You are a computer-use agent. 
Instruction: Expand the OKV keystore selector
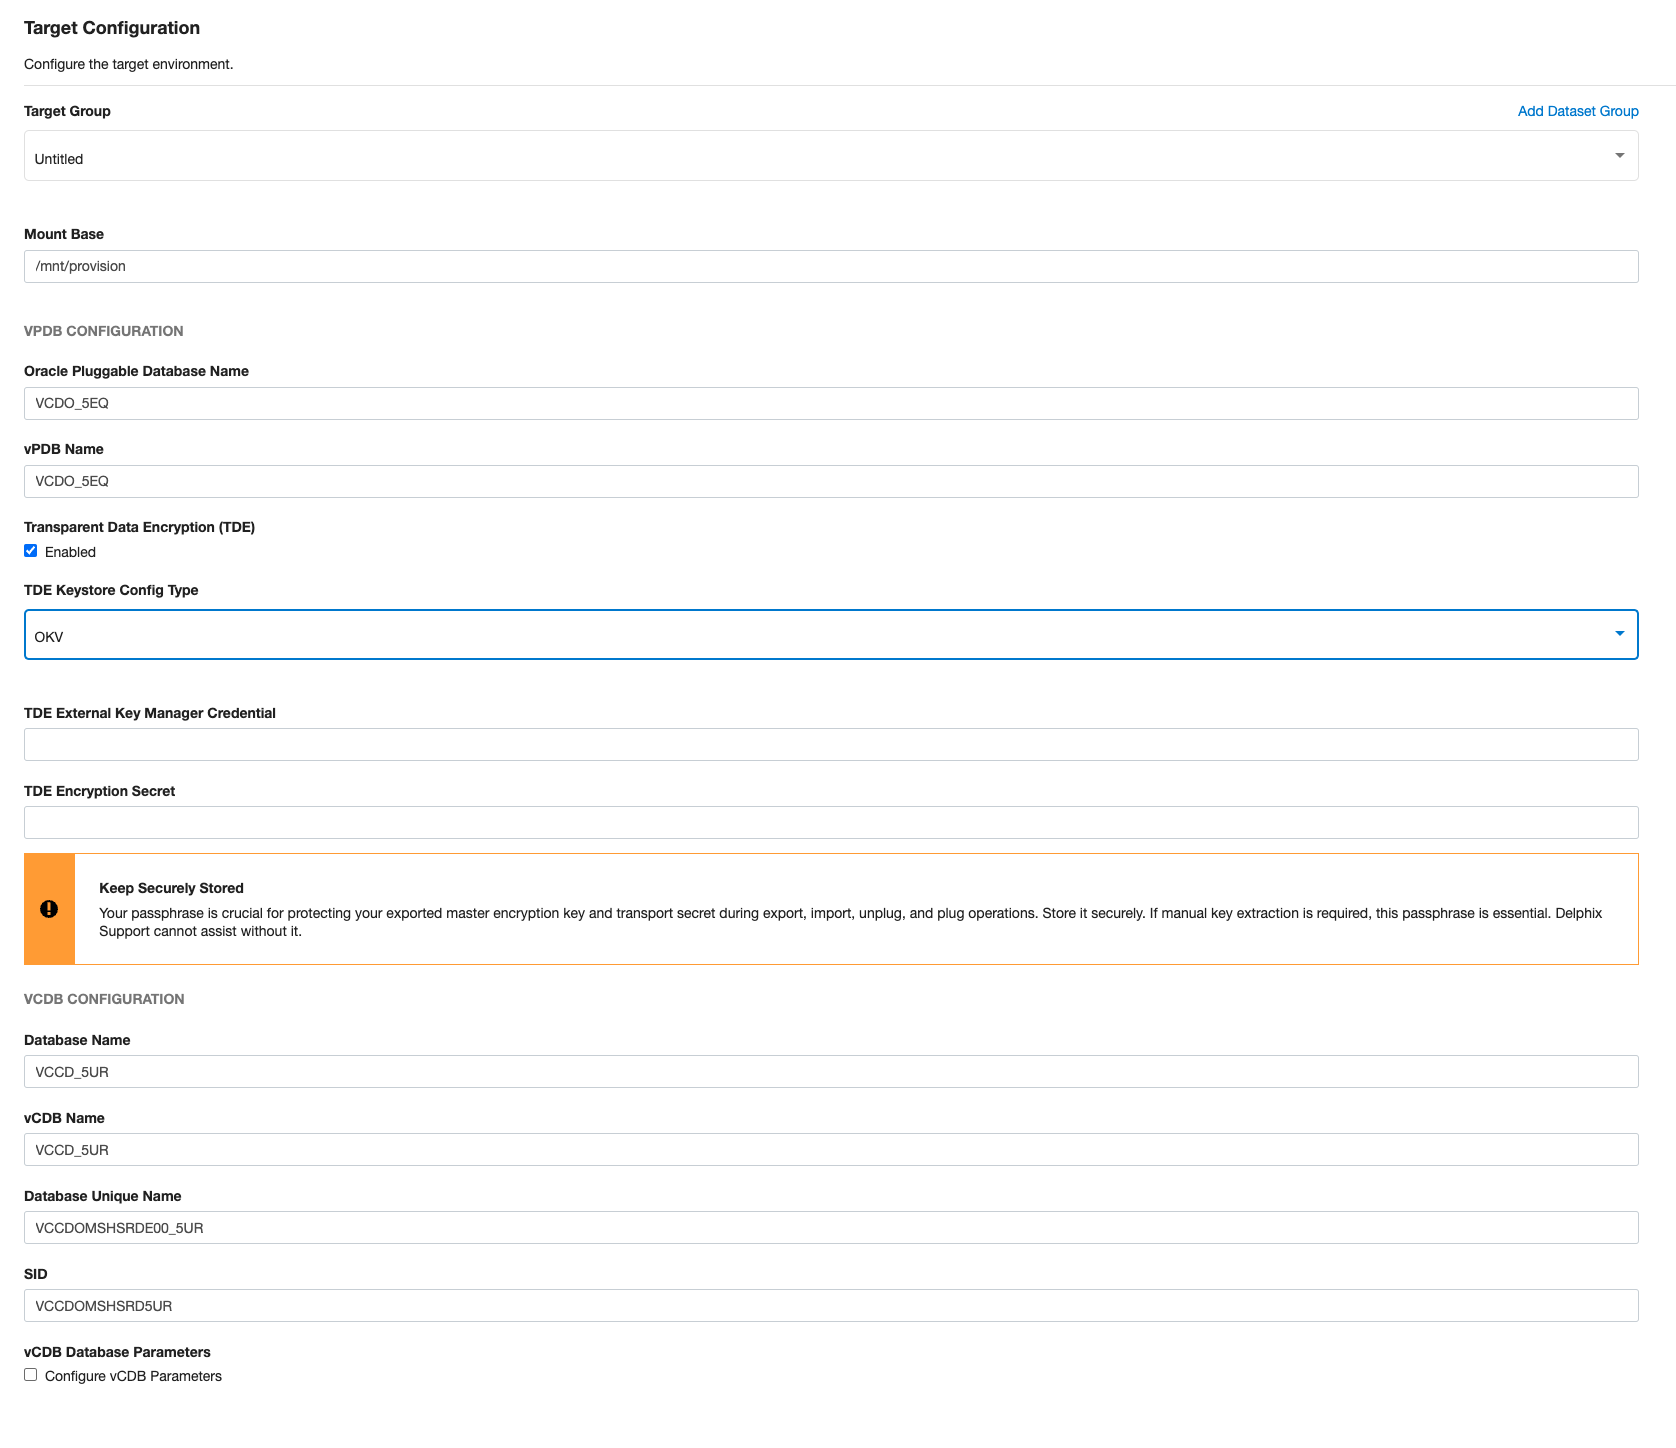pyautogui.click(x=1618, y=633)
